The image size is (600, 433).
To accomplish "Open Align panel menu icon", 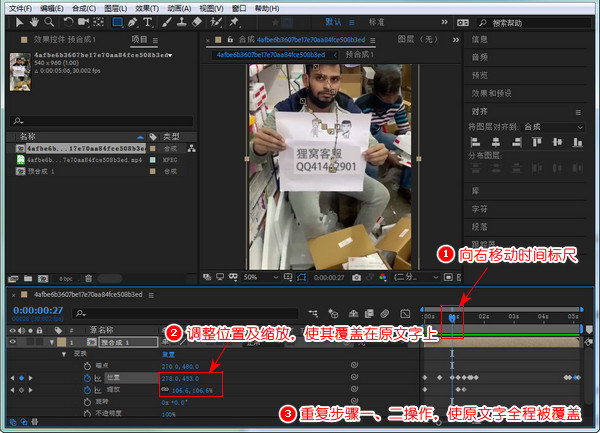I will point(578,112).
